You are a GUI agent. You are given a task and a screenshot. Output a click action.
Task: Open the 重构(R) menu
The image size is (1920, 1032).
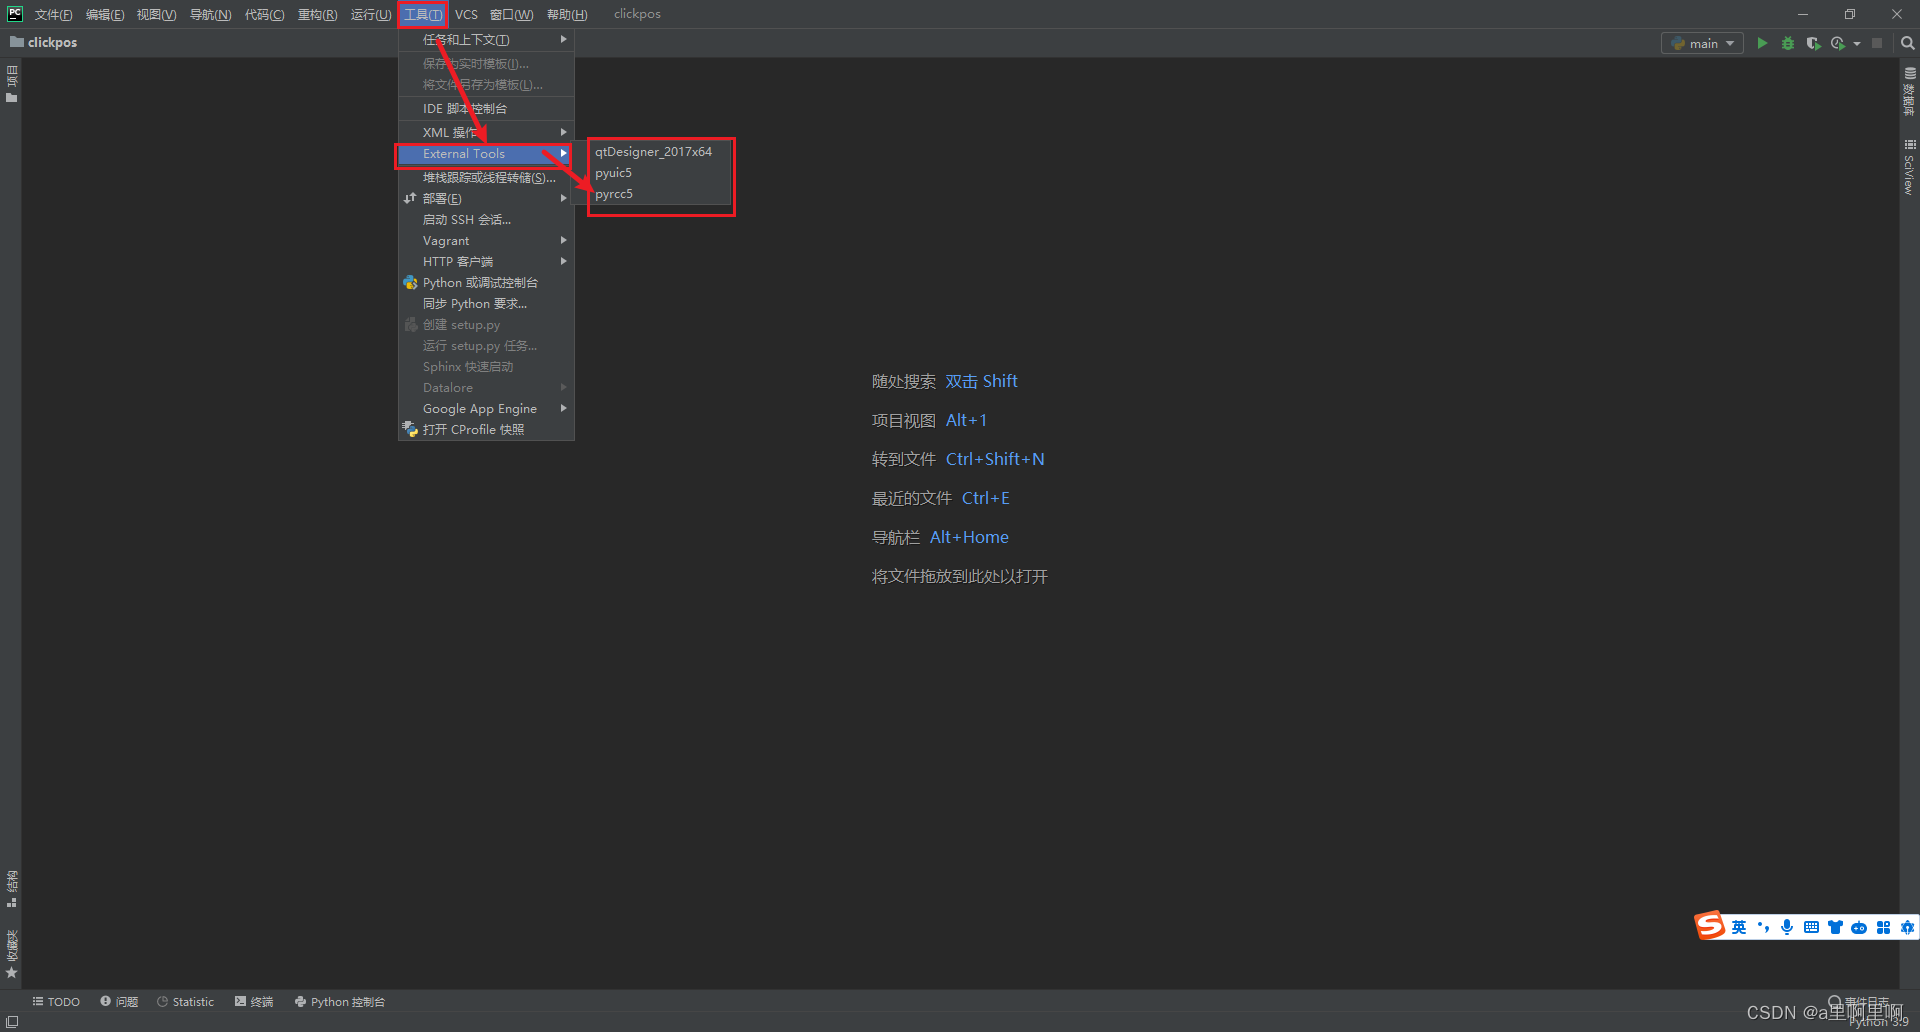(x=317, y=14)
